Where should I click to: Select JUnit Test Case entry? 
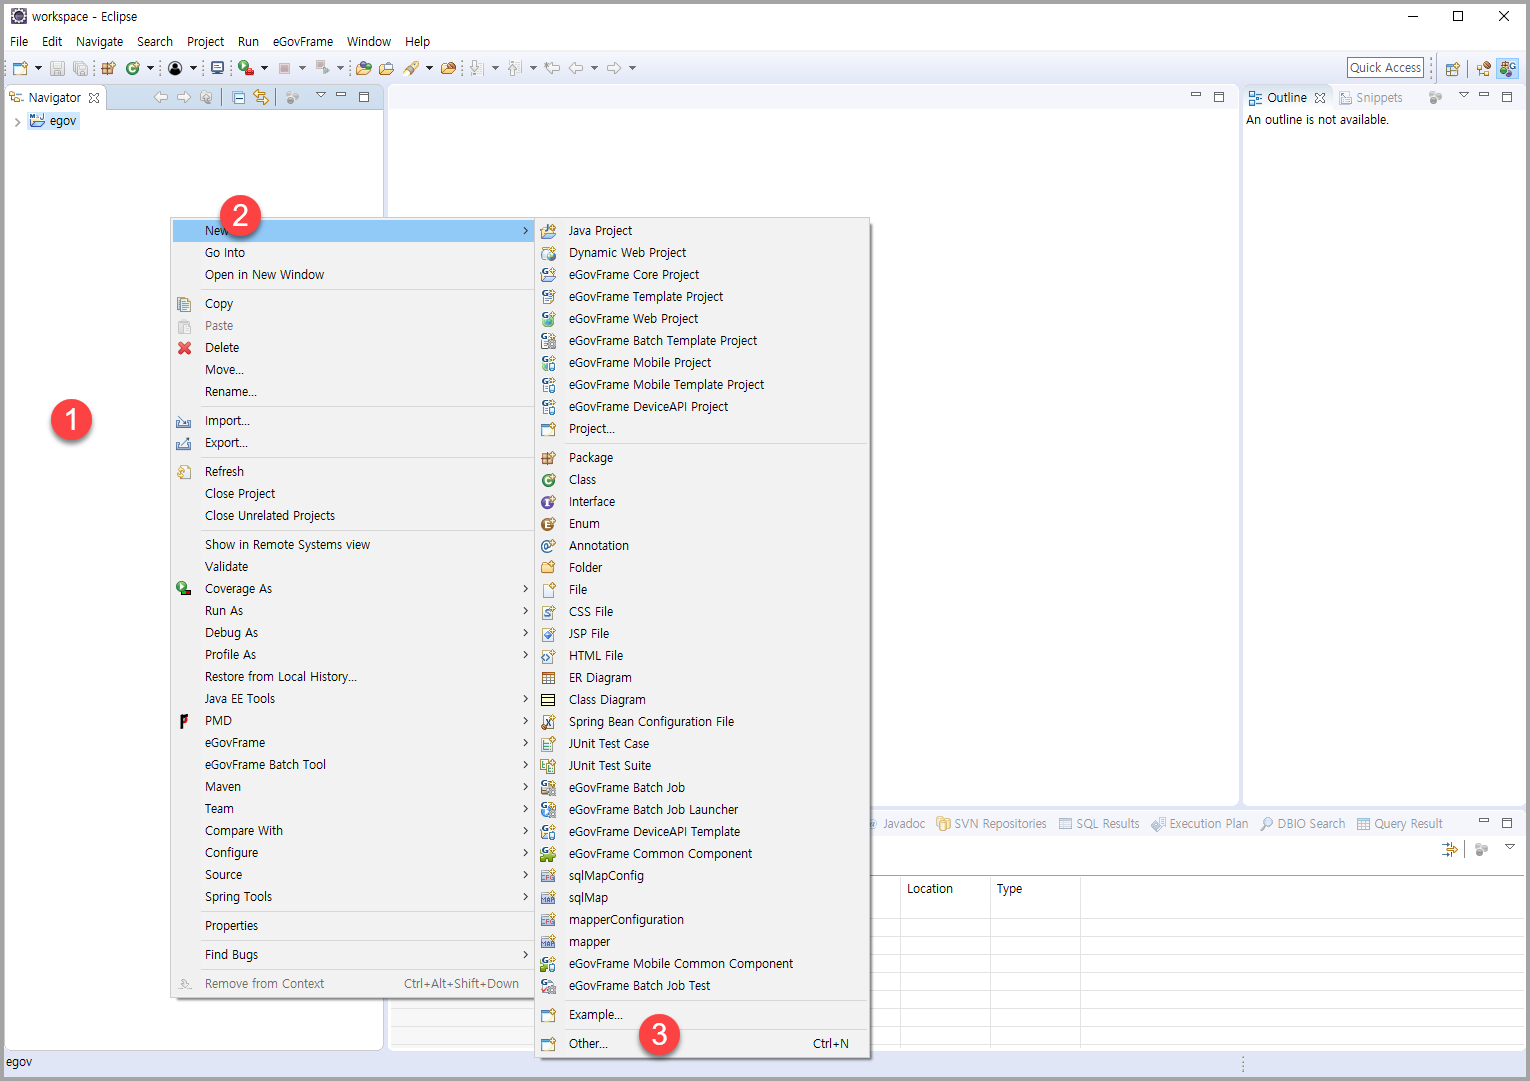click(703, 744)
